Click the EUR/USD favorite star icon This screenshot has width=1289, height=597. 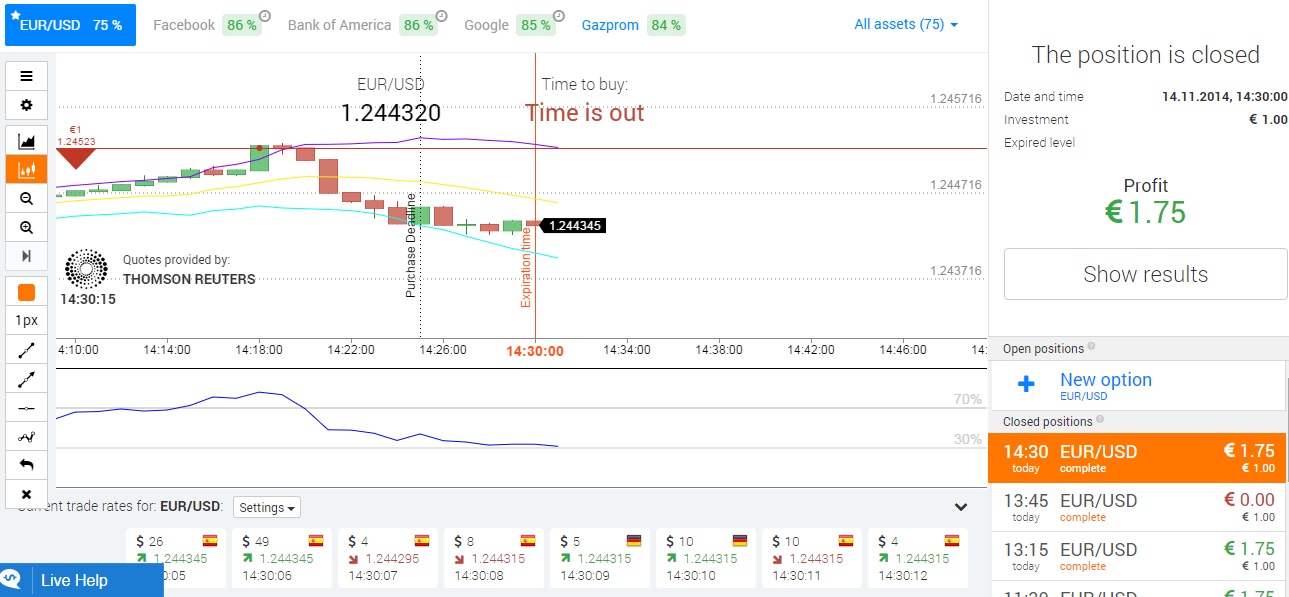[x=15, y=15]
